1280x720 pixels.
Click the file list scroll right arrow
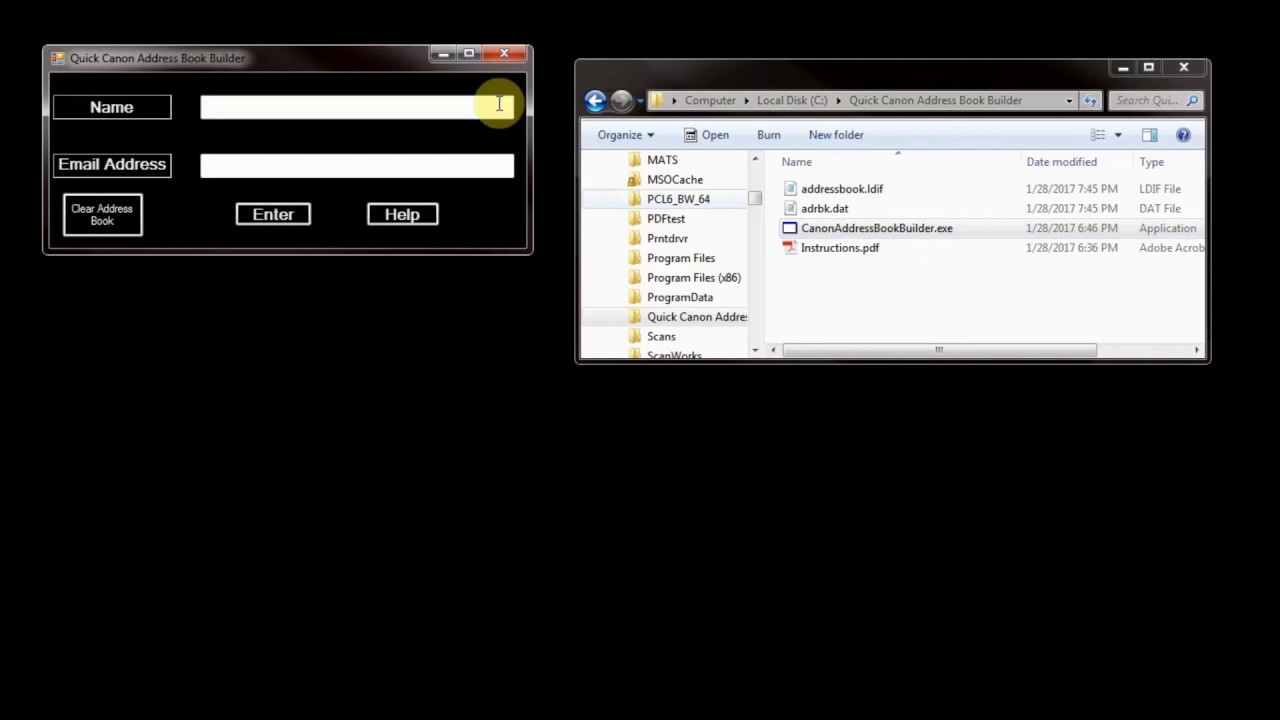[x=1197, y=350]
